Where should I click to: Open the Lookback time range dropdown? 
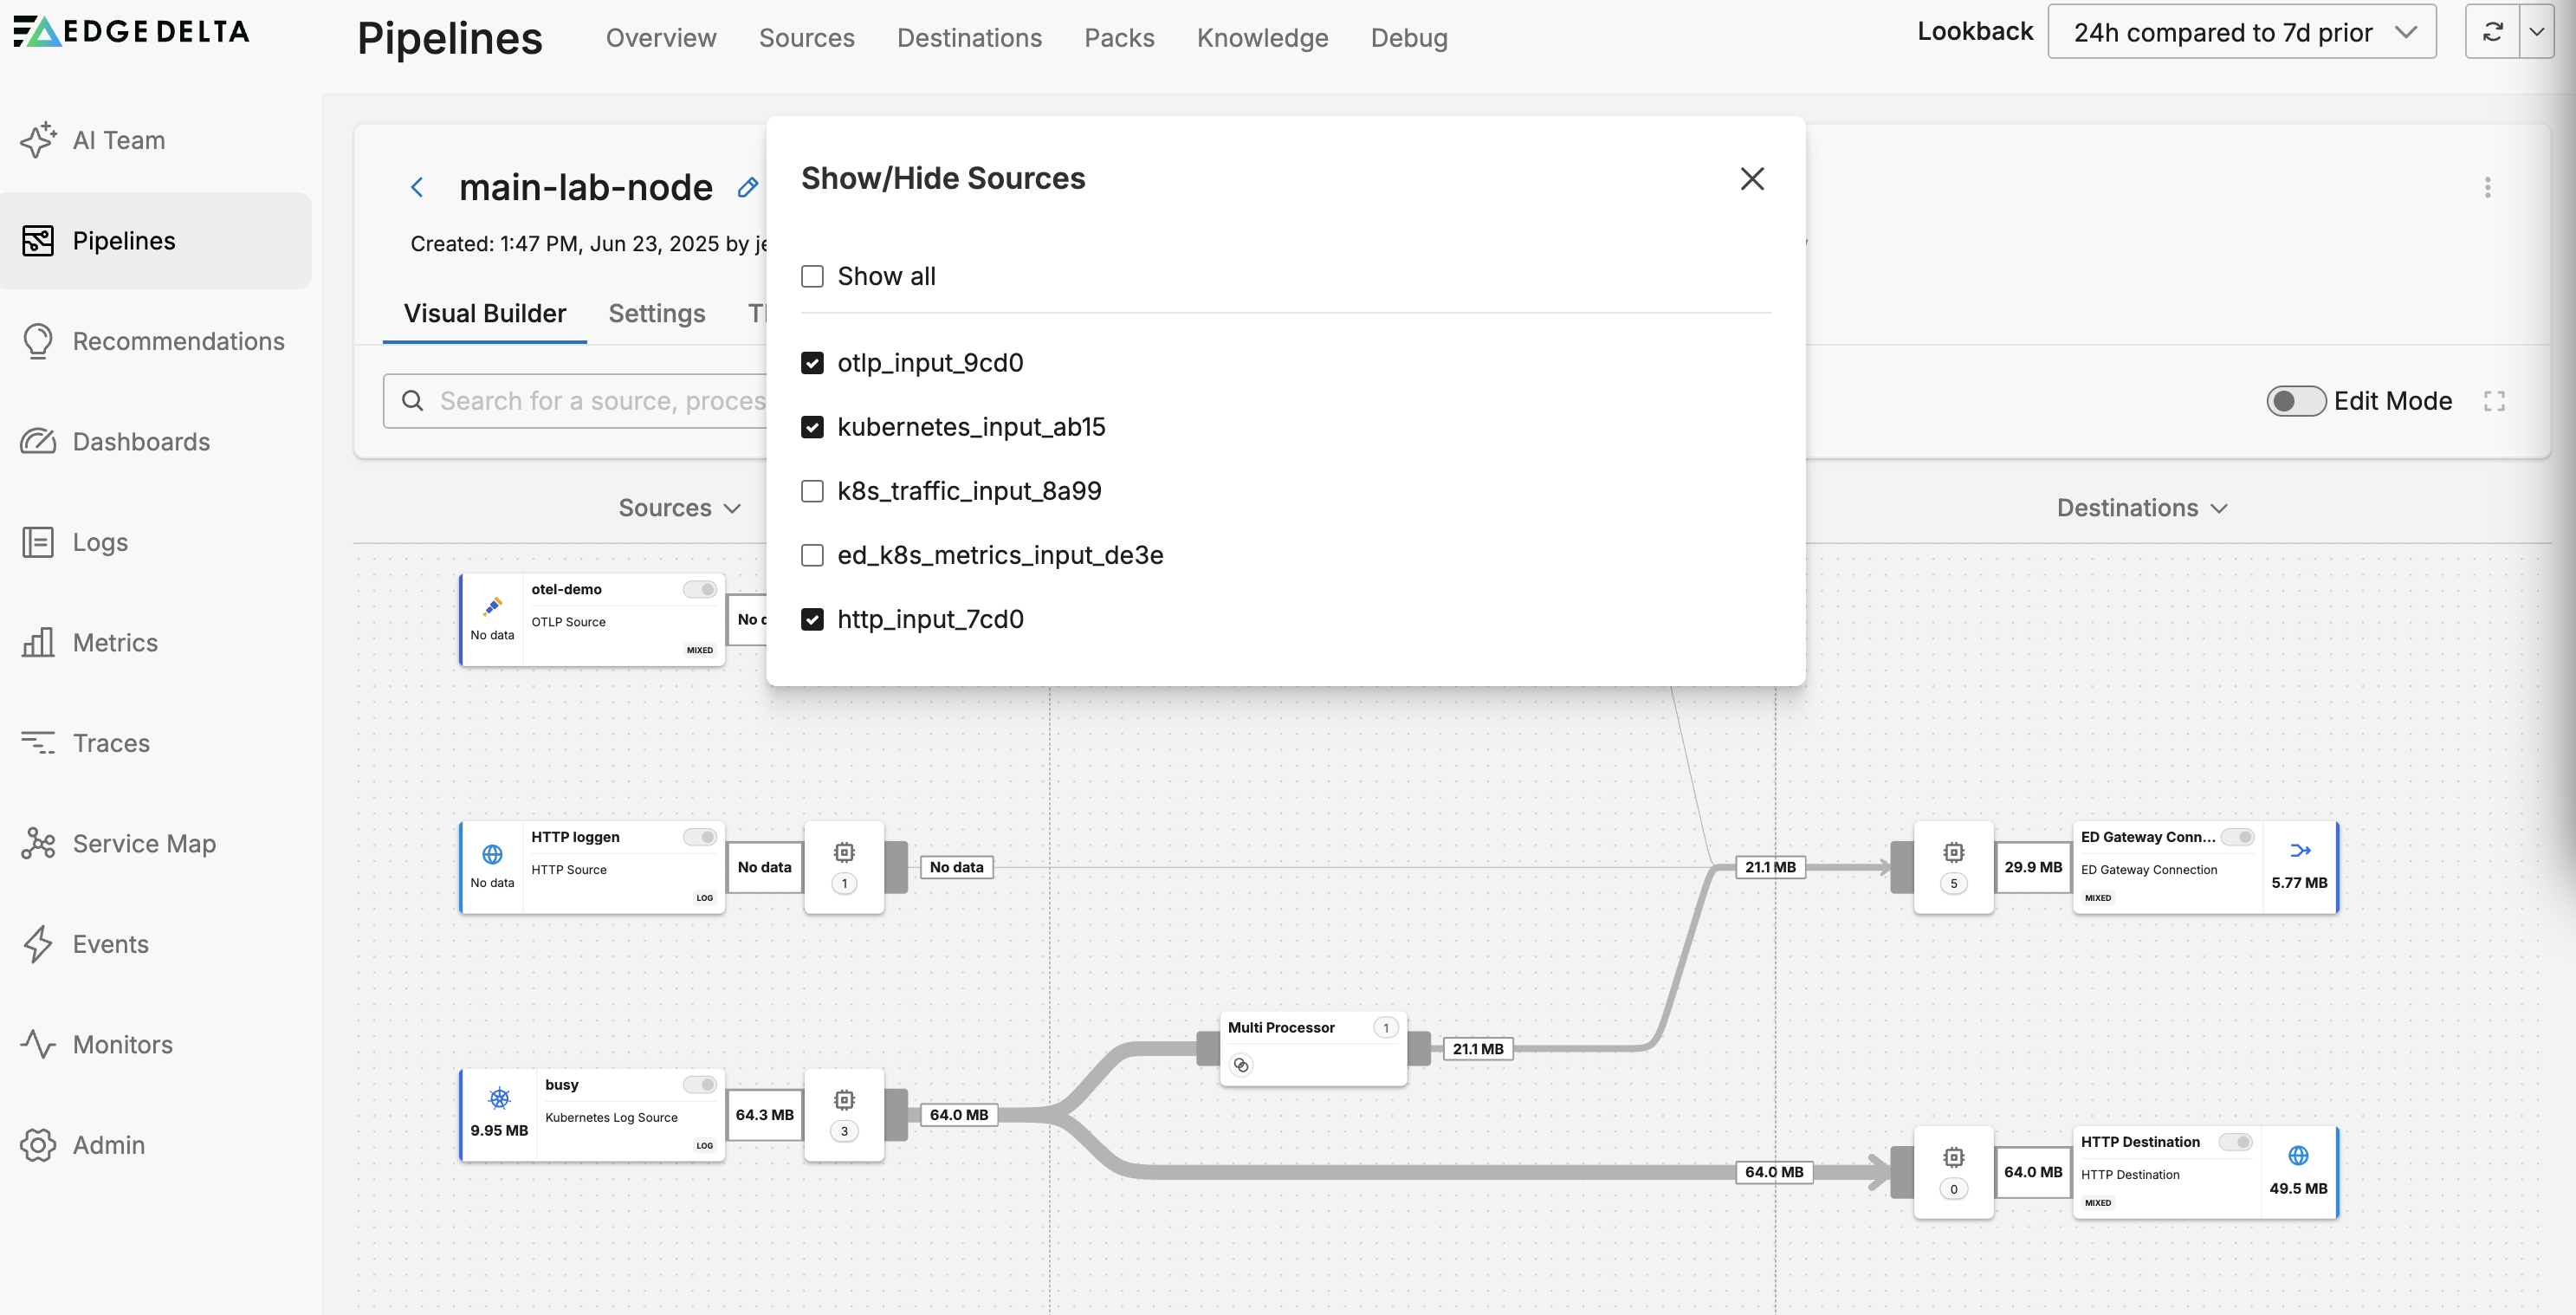coord(2241,32)
